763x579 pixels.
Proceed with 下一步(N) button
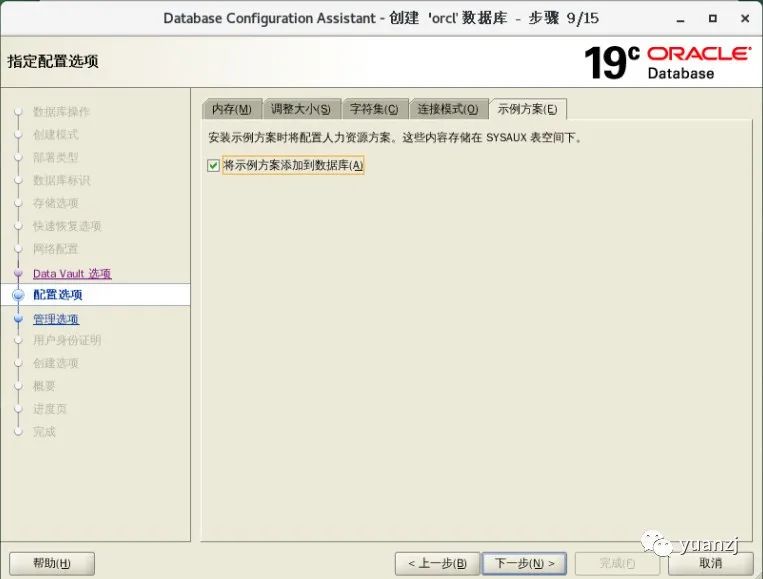524,563
